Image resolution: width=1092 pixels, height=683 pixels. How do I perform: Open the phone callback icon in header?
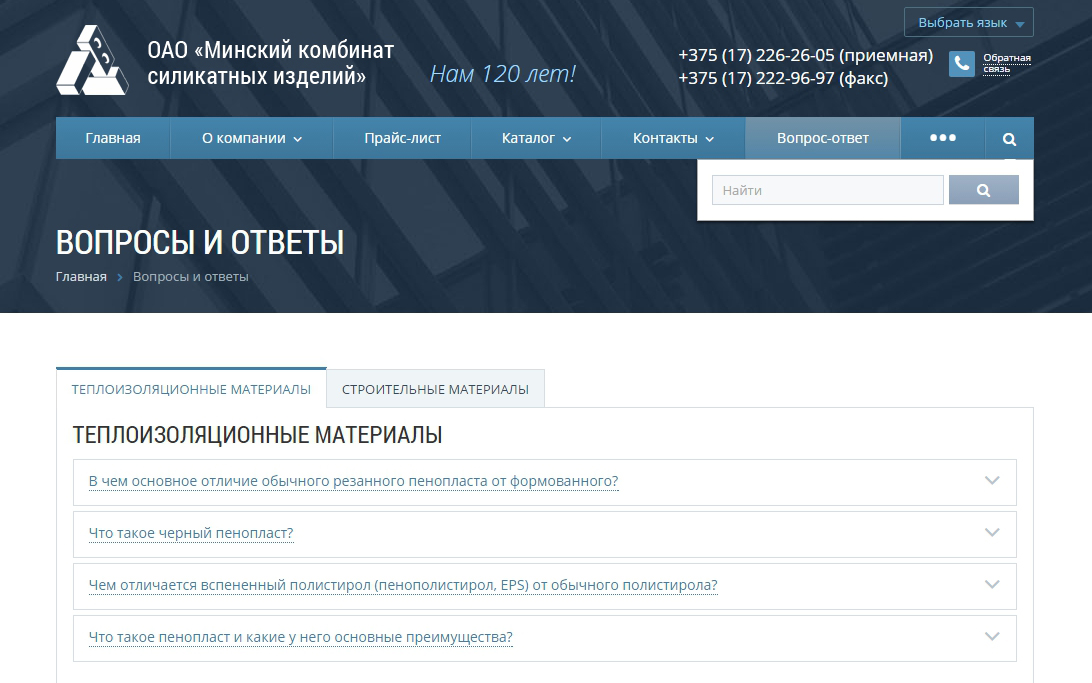(961, 63)
